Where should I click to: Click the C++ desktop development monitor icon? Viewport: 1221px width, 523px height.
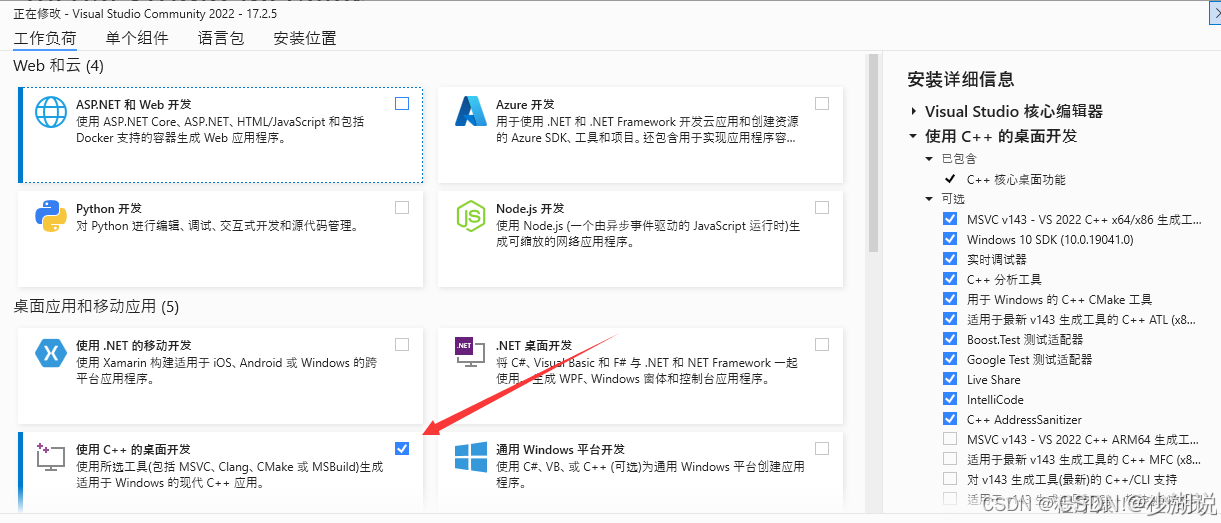click(50, 457)
